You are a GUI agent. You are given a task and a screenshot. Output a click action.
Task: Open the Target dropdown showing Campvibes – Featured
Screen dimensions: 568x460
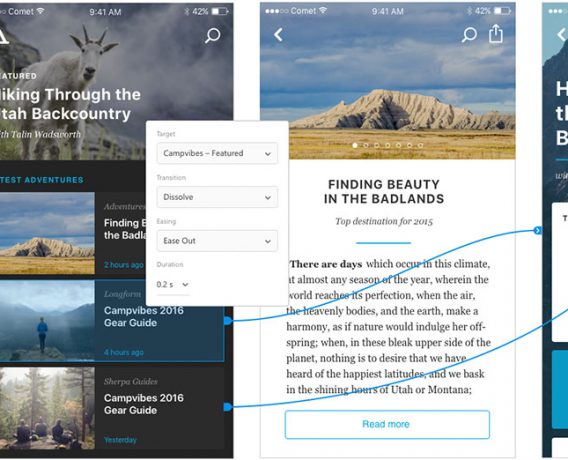(x=217, y=153)
